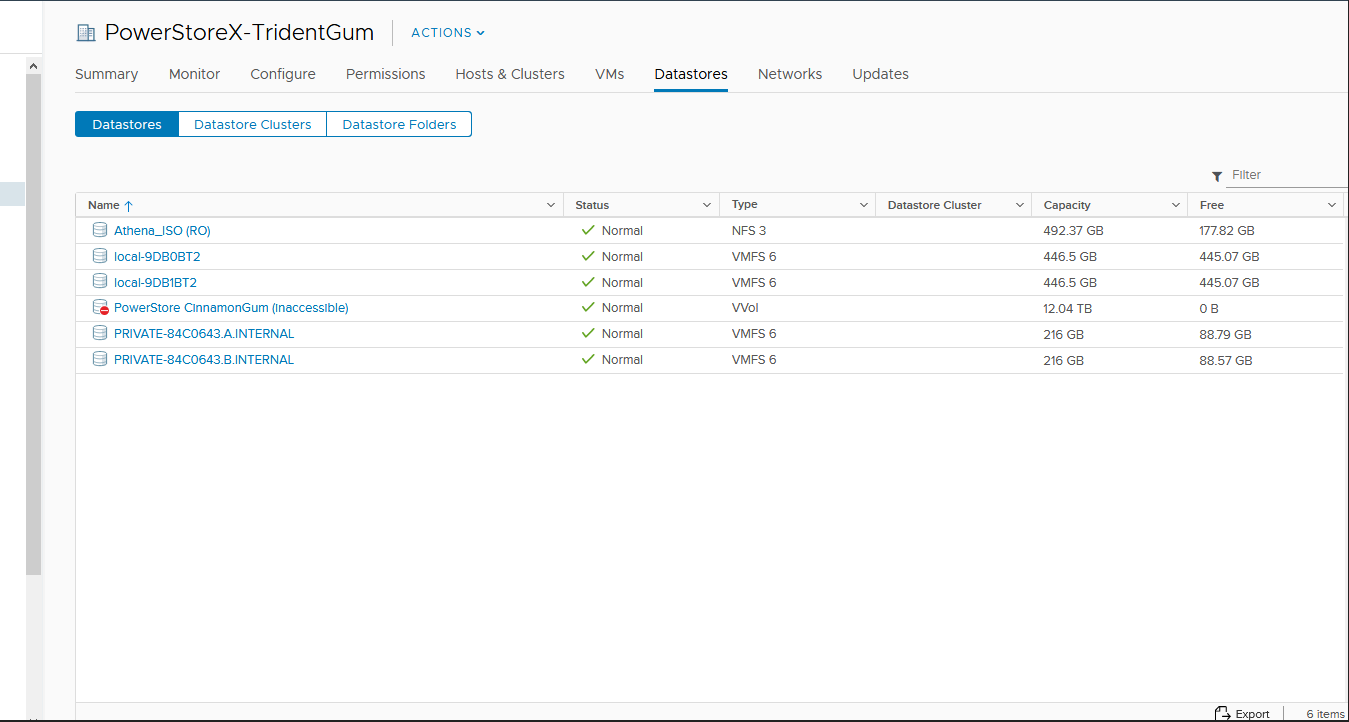Select the 492.37 GB capacity cell

(x=1074, y=231)
